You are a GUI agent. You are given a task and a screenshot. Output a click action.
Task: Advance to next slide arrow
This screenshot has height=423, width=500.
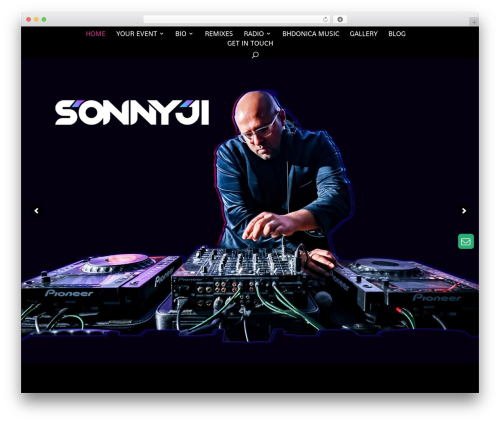coord(464,211)
